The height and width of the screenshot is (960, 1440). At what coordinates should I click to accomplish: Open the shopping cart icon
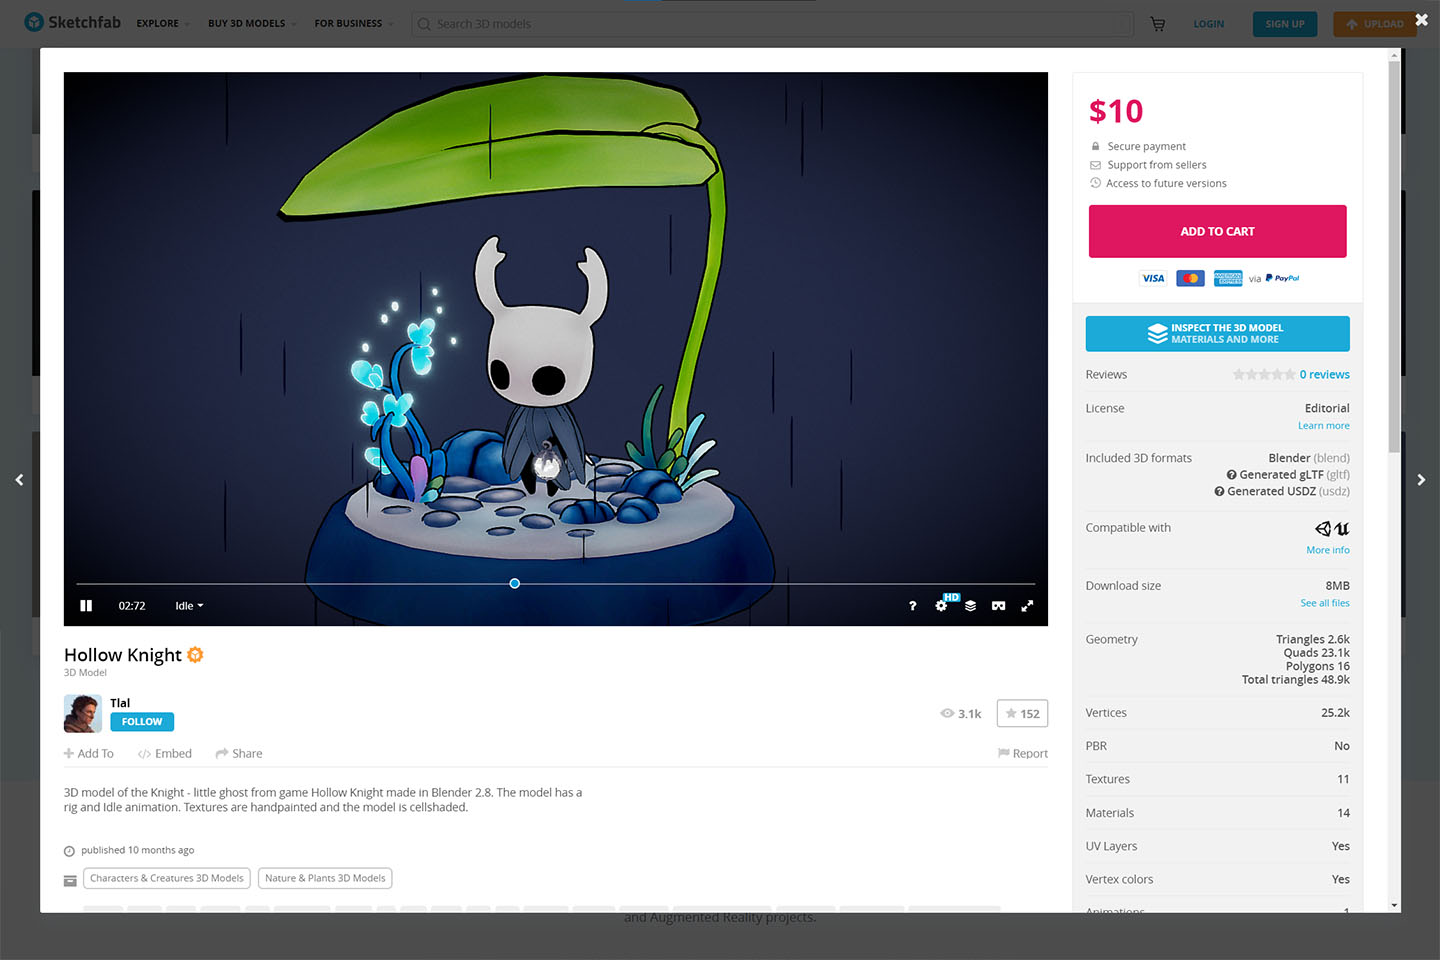pyautogui.click(x=1158, y=24)
